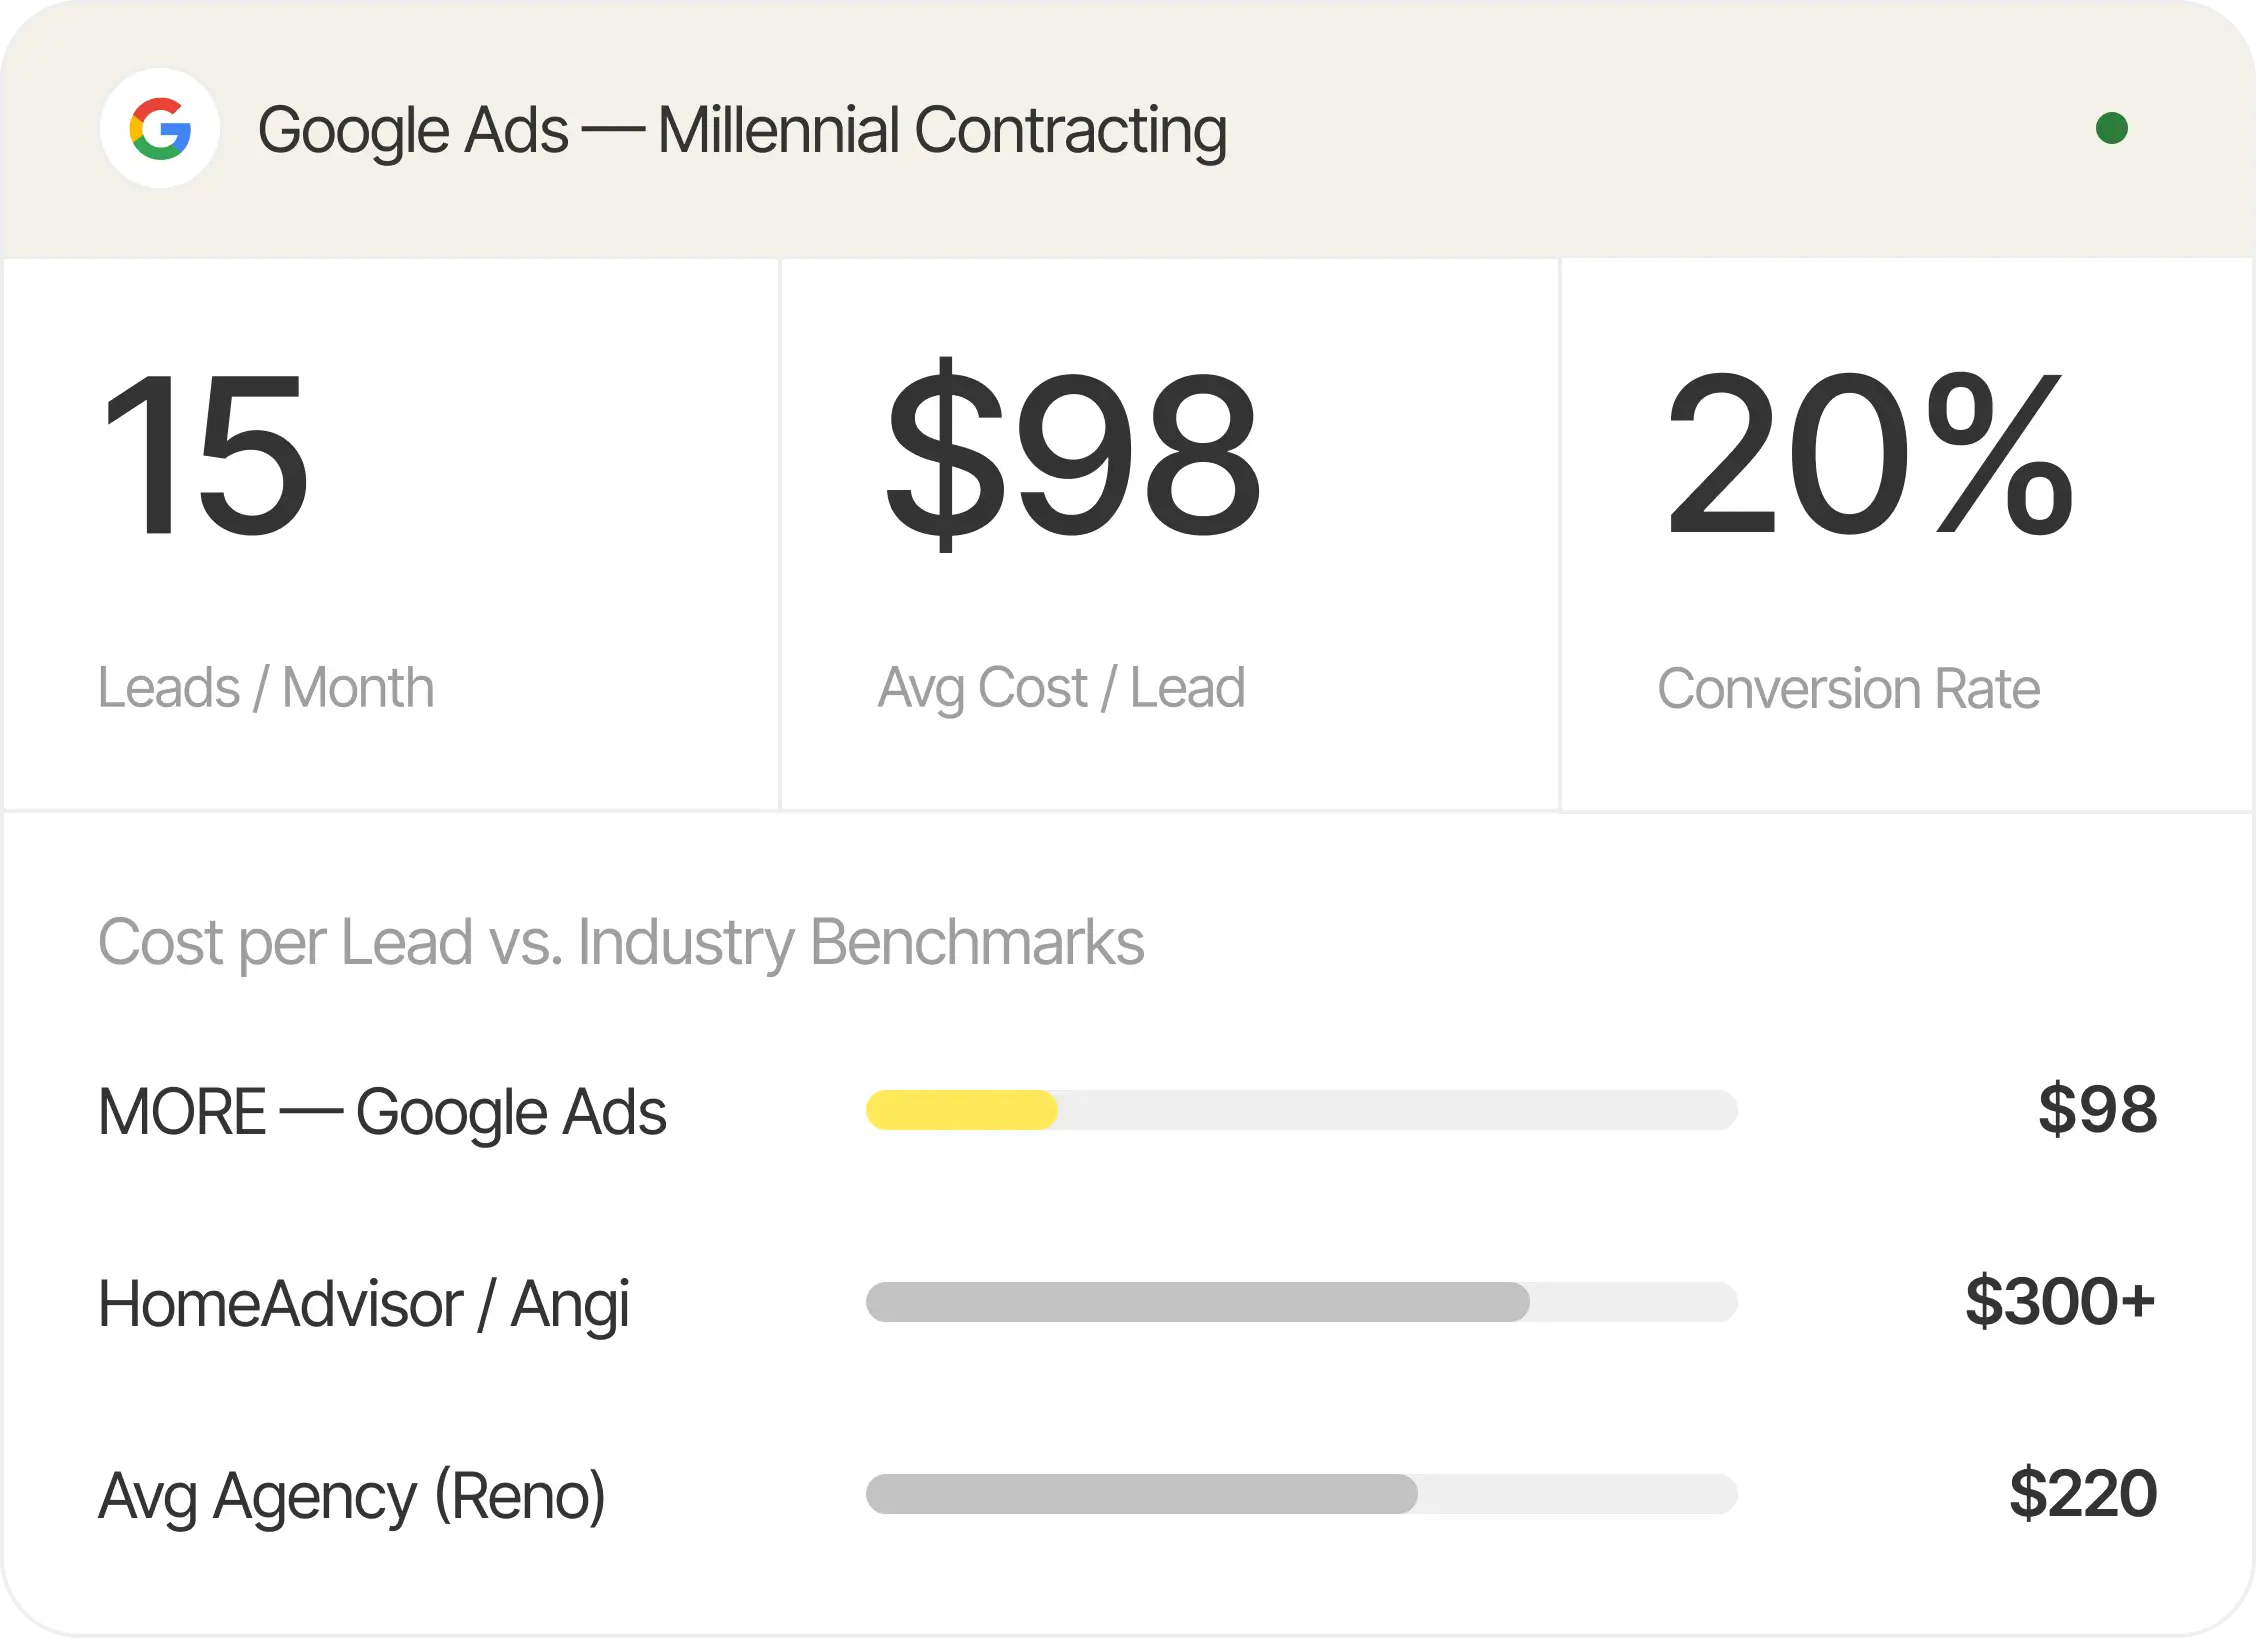
Task: Click the green status dot
Action: point(2111,128)
